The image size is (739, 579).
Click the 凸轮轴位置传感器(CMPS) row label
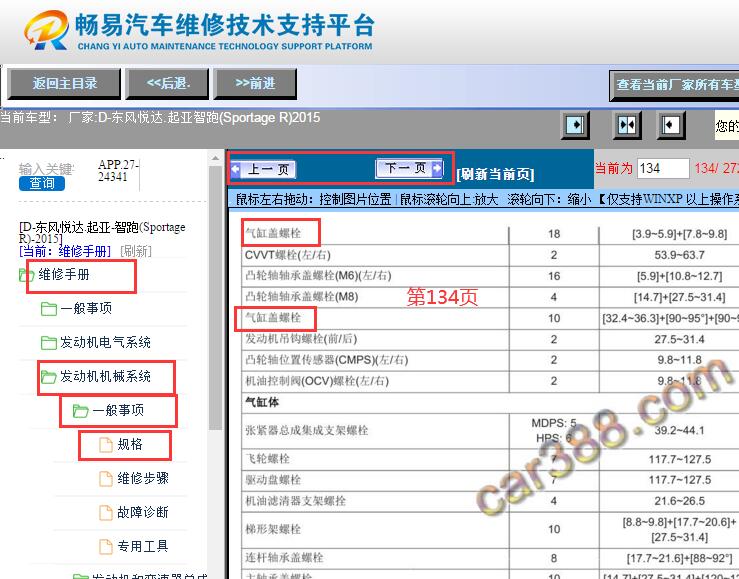pos(326,360)
